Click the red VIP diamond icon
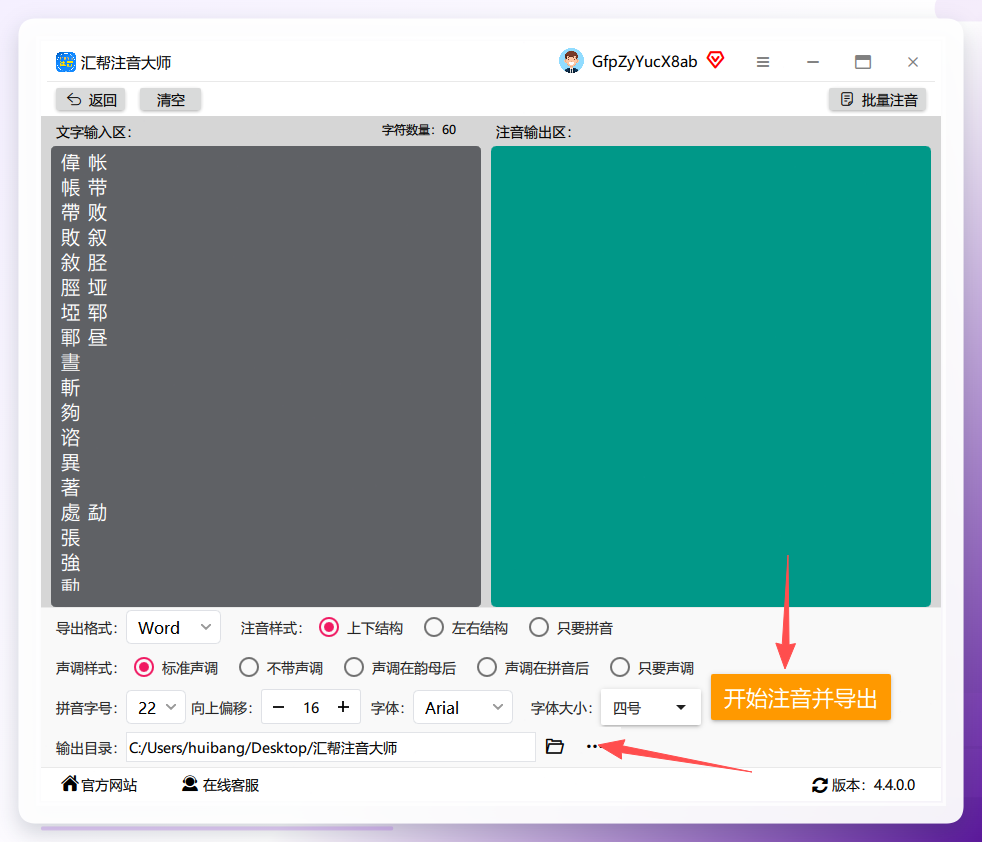This screenshot has width=982, height=842. [715, 60]
